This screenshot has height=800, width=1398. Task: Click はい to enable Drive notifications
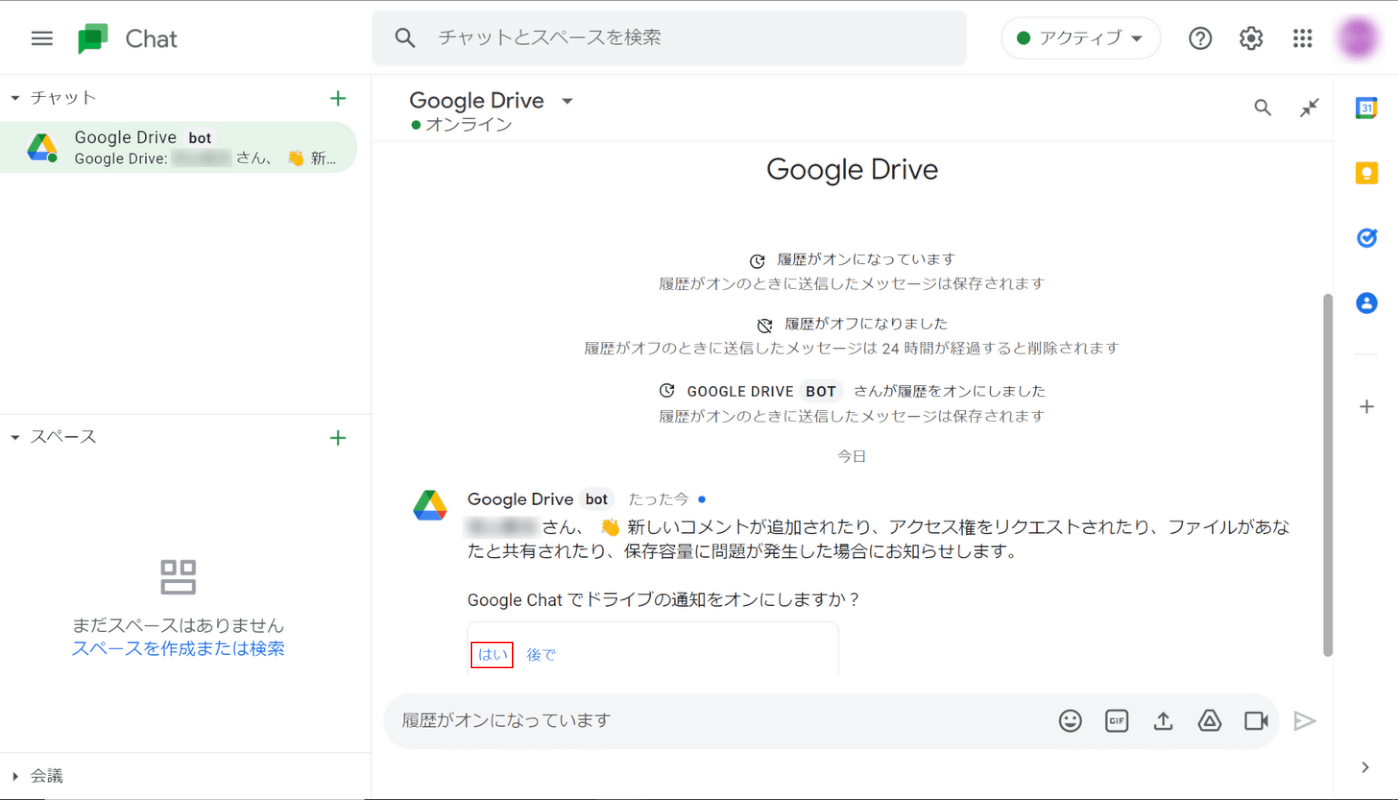point(492,655)
